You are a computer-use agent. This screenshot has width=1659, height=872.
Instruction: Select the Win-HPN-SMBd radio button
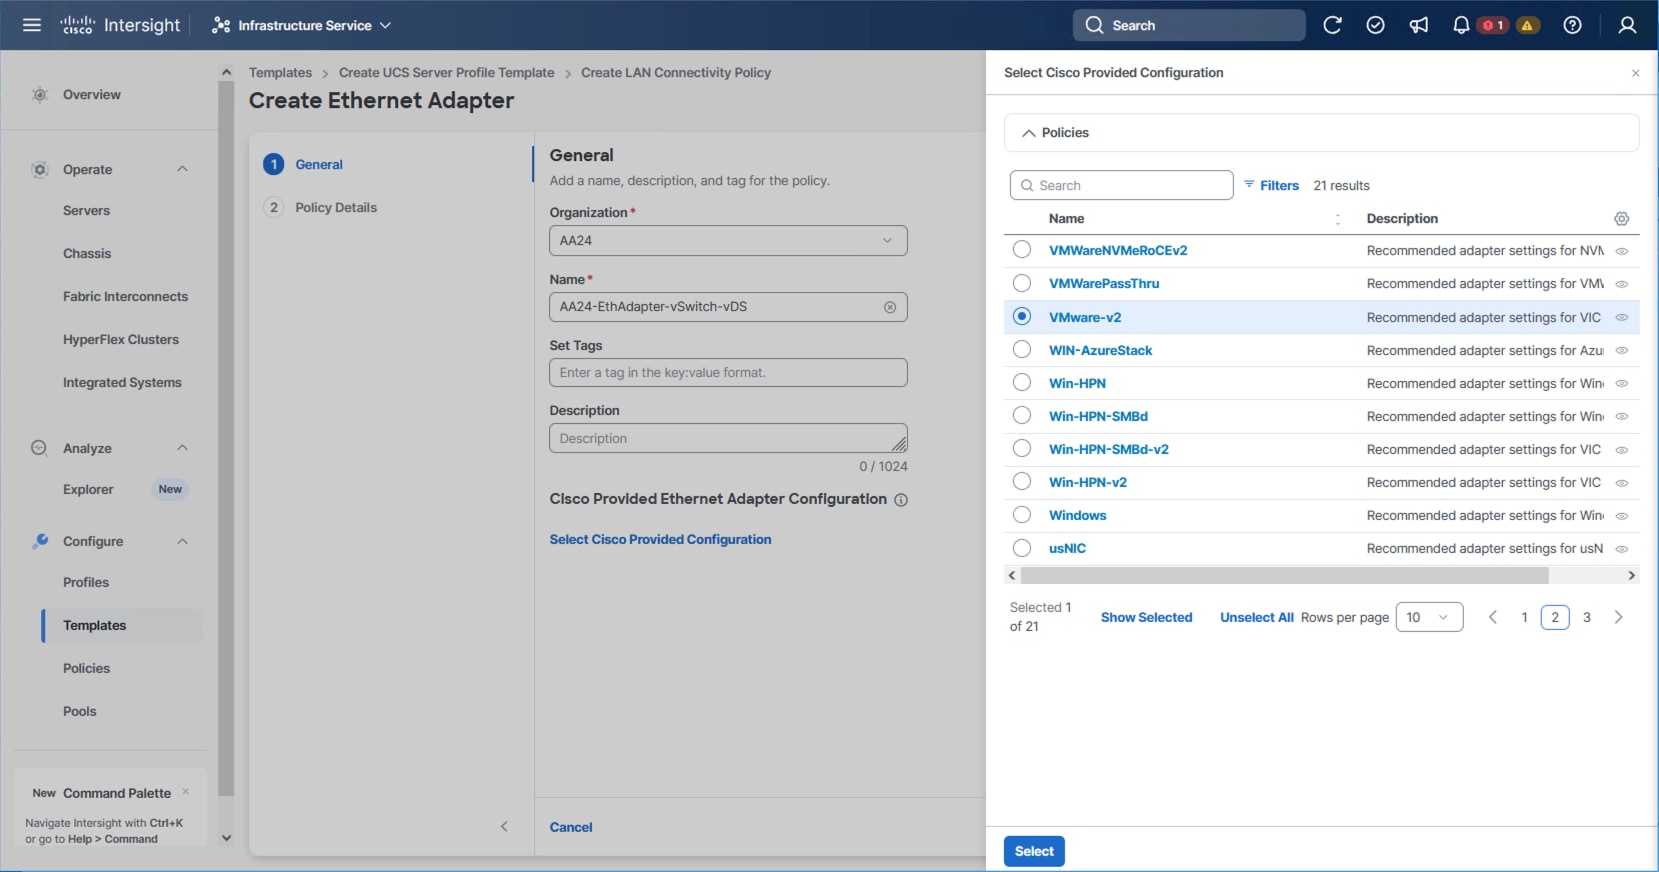pyautogui.click(x=1022, y=415)
